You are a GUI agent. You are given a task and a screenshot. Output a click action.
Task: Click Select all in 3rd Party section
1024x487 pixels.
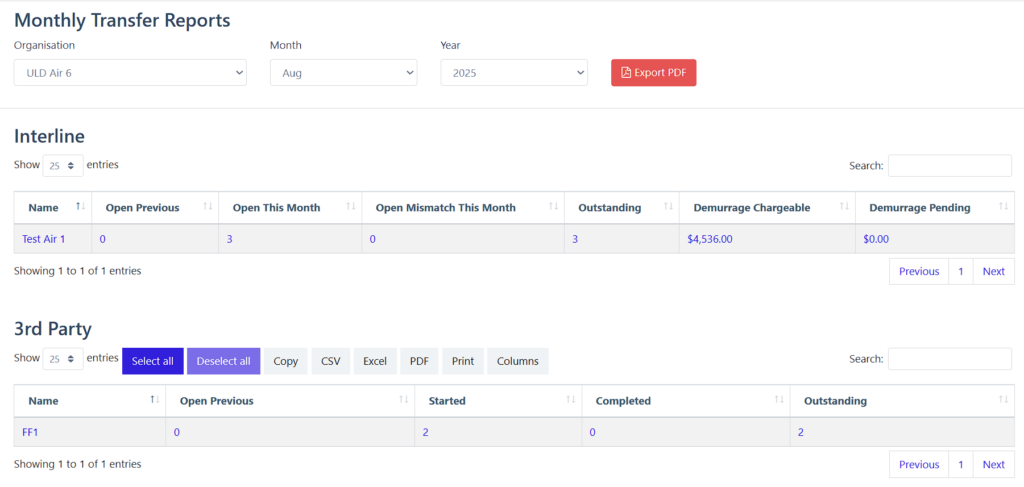[x=152, y=361]
